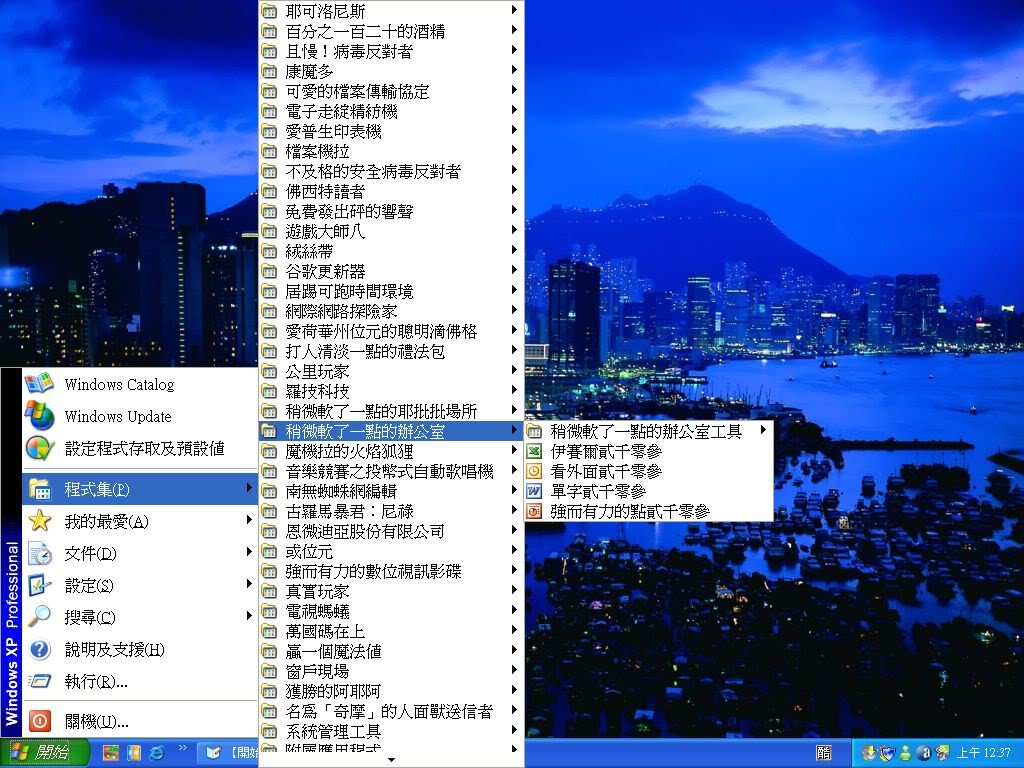Click the Windows Catalog icon
Viewport: 1024px width, 768px height.
(39, 383)
